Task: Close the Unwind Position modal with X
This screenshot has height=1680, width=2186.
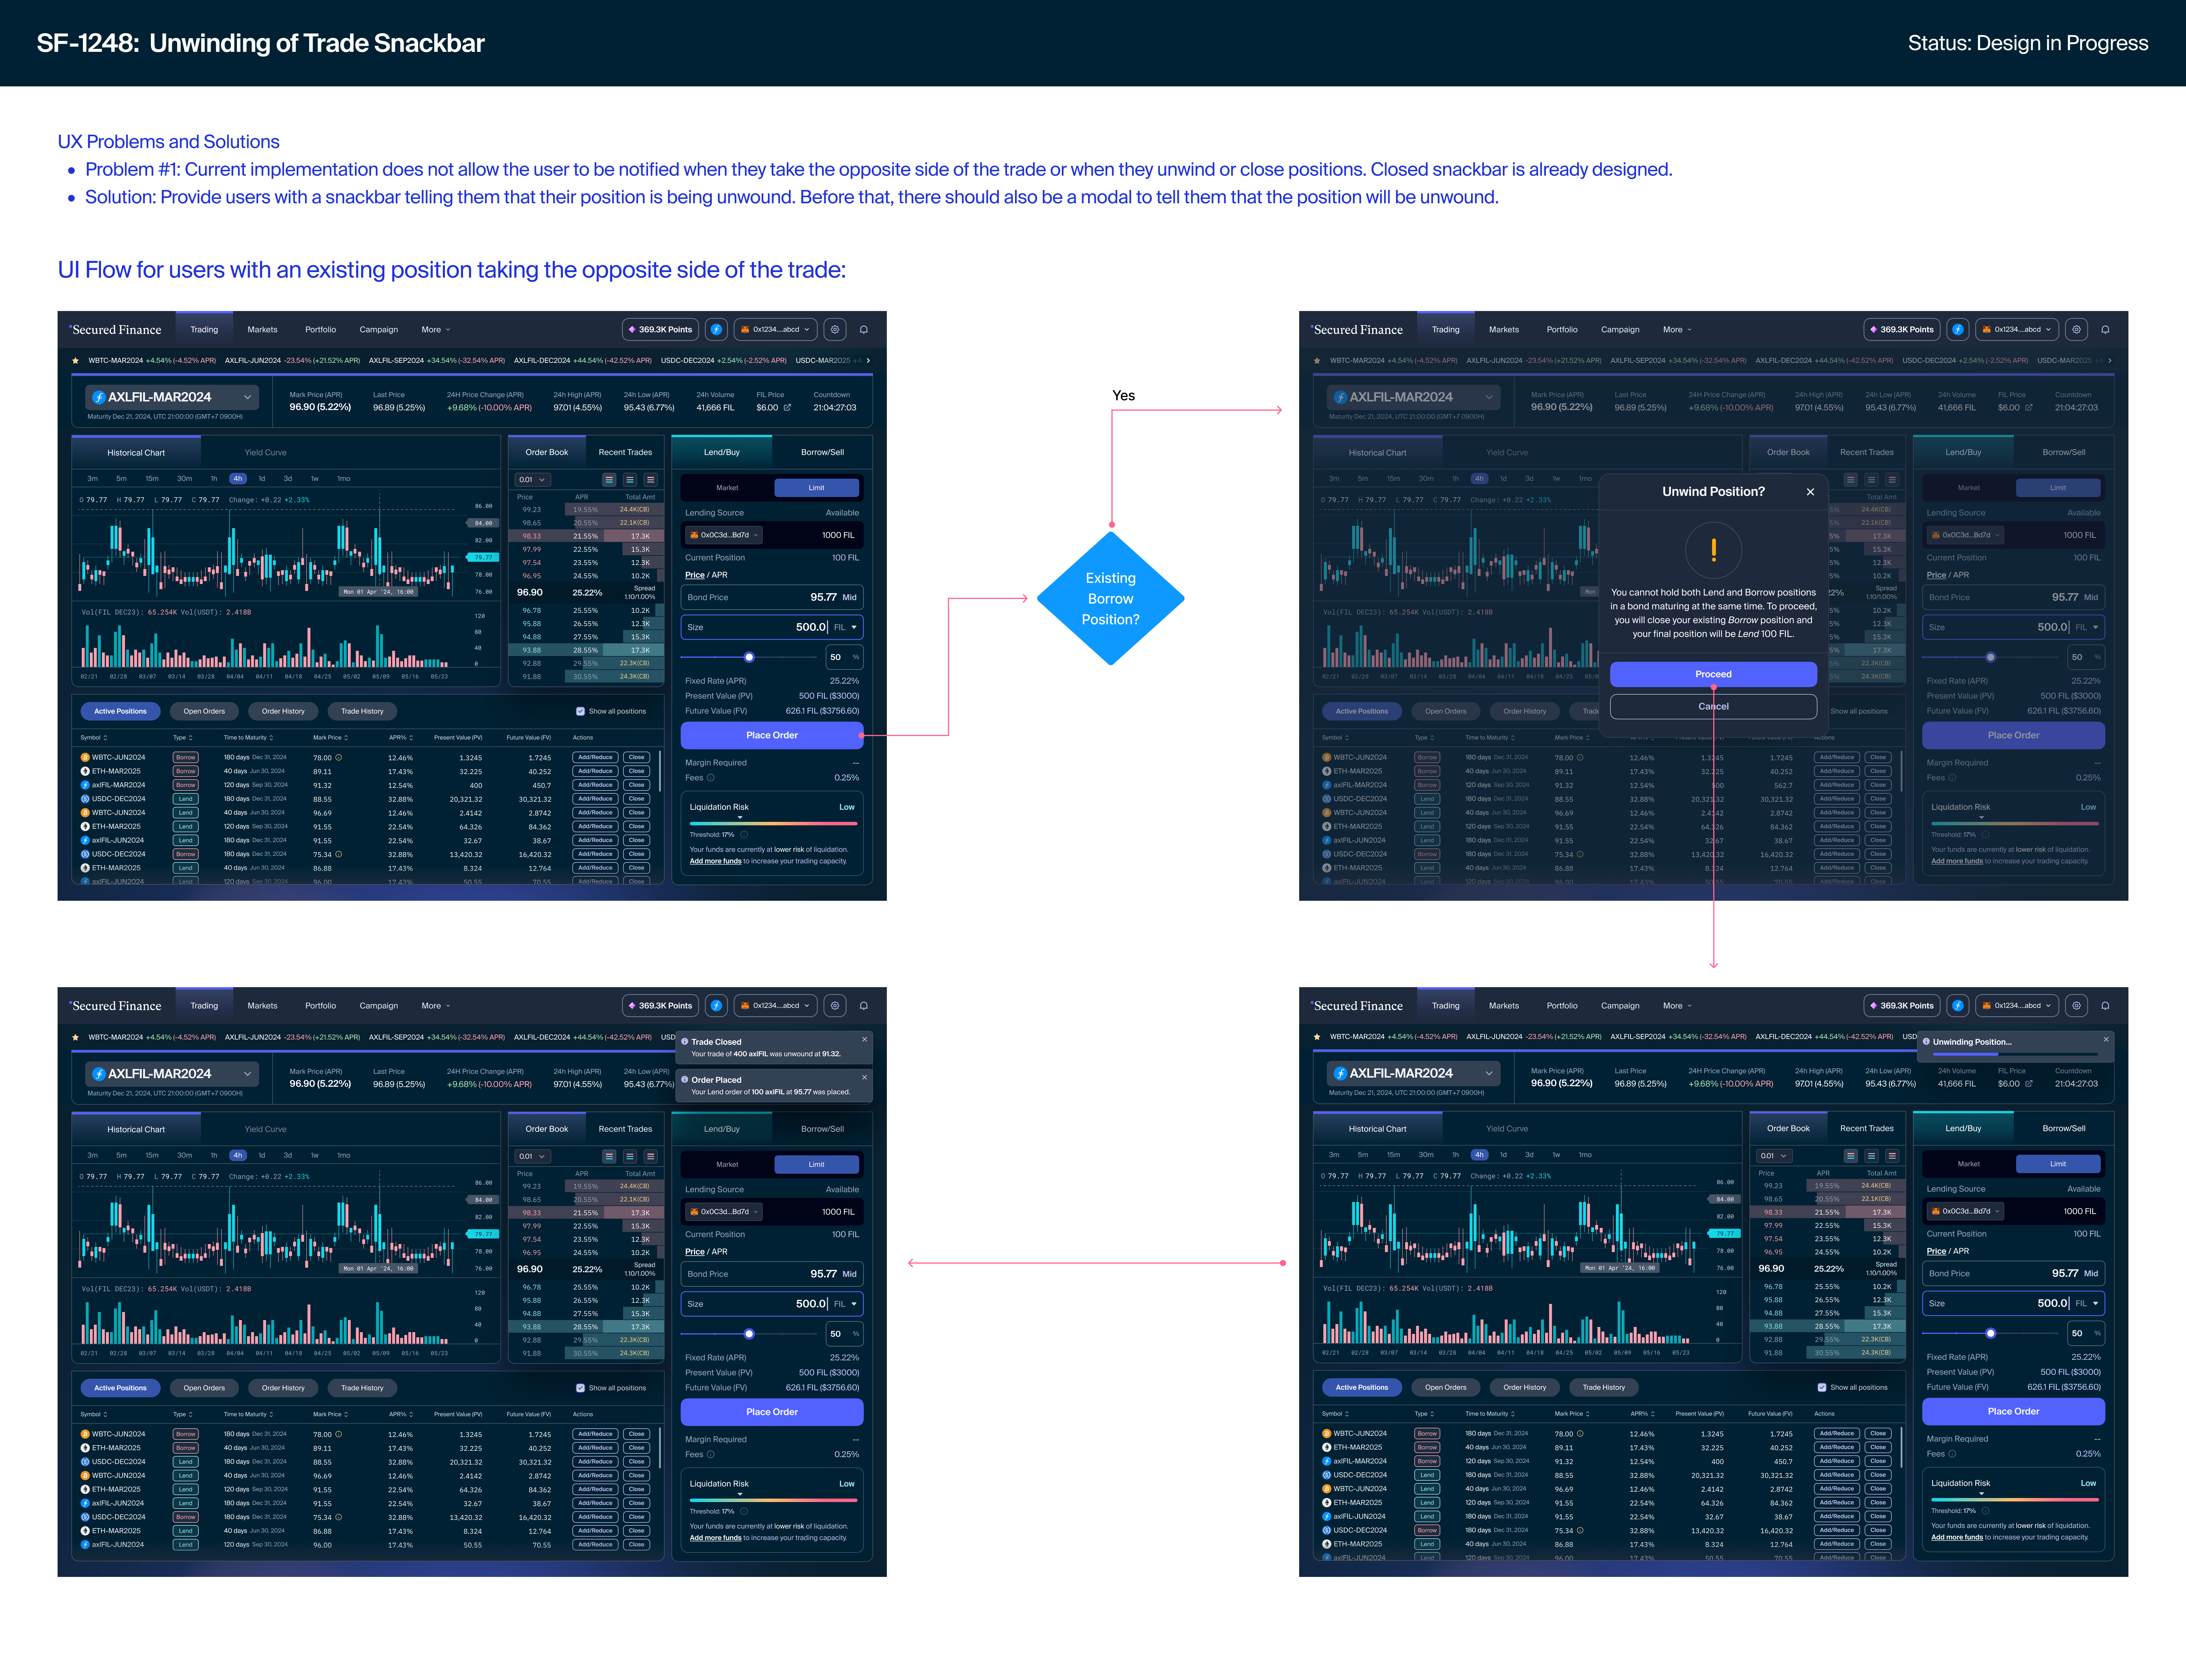Action: pos(1810,492)
